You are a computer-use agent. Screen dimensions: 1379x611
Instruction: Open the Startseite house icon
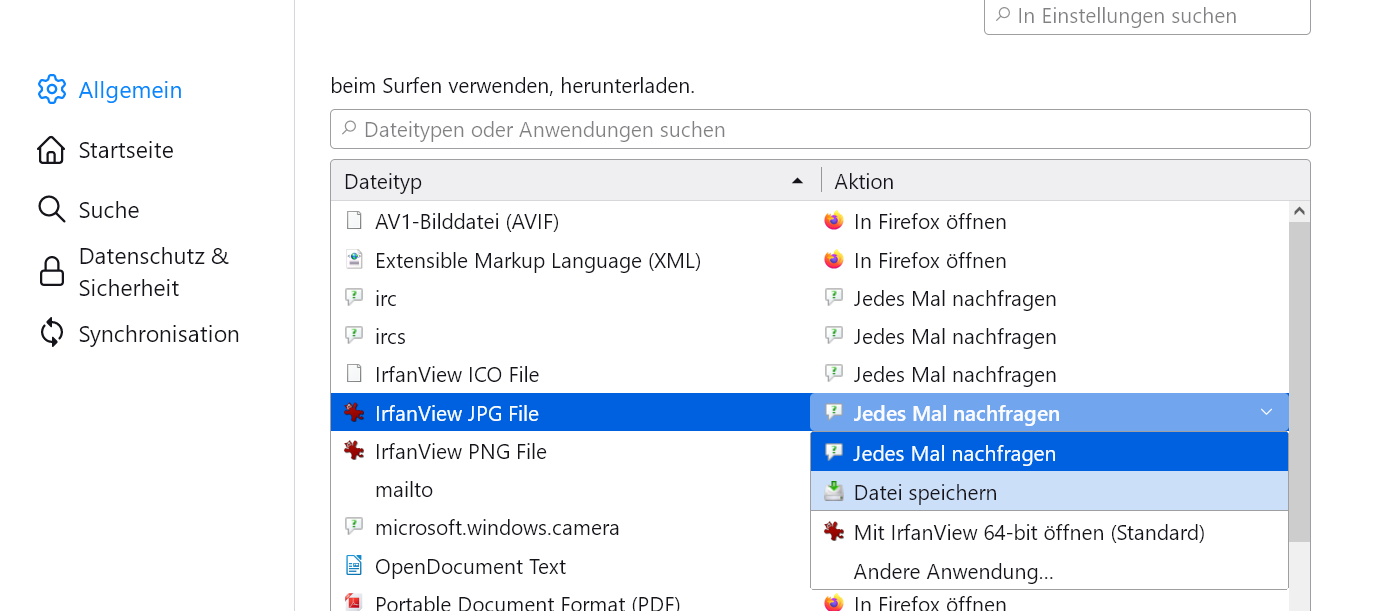(51, 150)
